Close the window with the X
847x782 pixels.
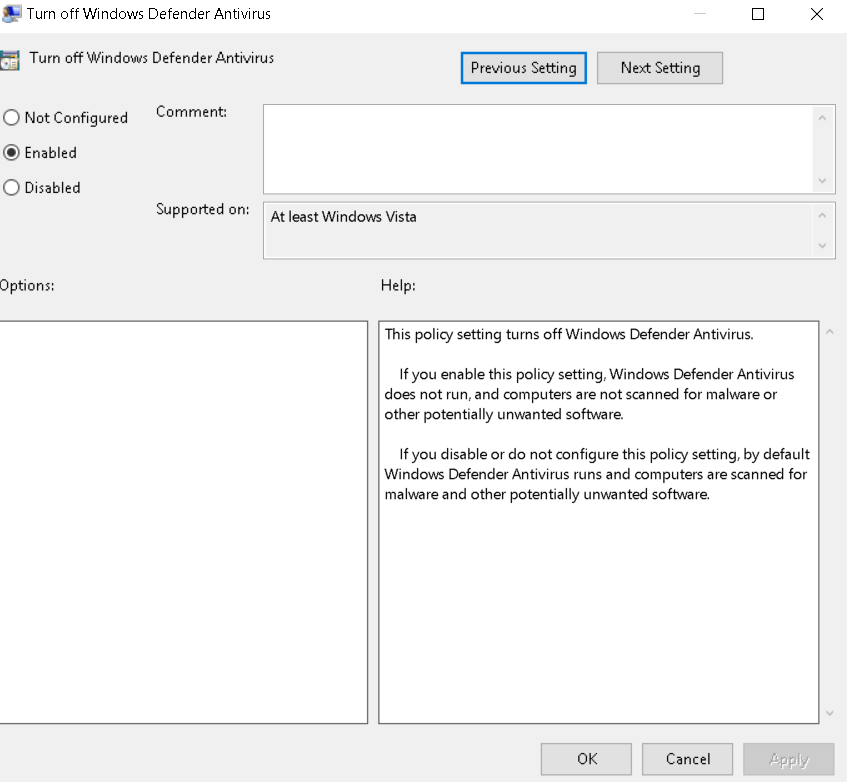(x=817, y=14)
